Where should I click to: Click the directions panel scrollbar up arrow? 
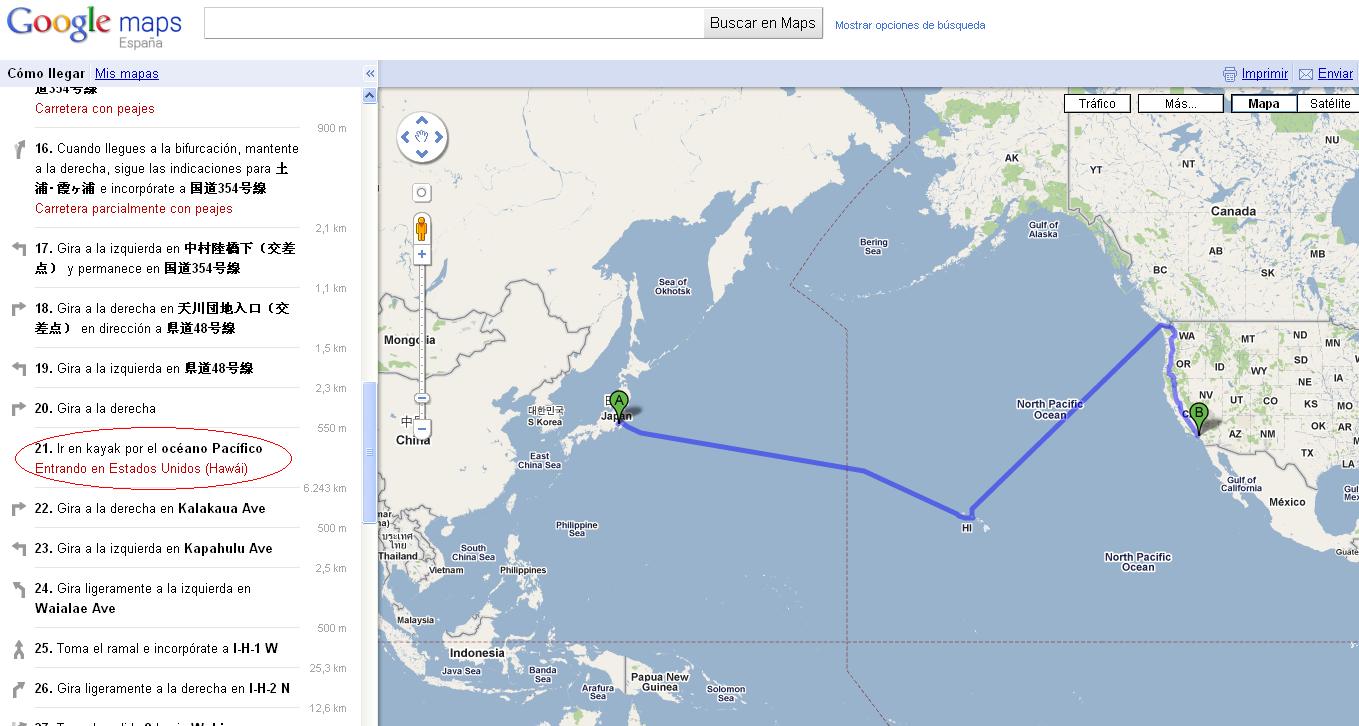click(370, 96)
